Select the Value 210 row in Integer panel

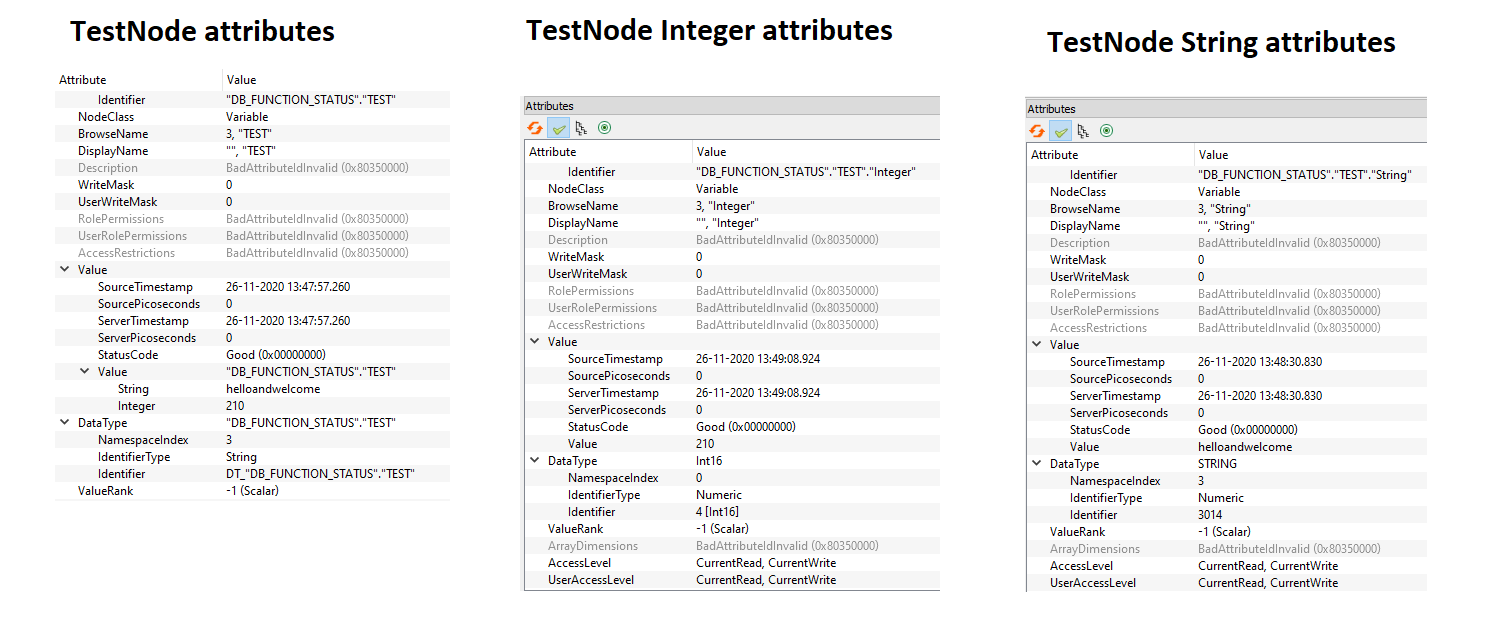tap(732, 444)
